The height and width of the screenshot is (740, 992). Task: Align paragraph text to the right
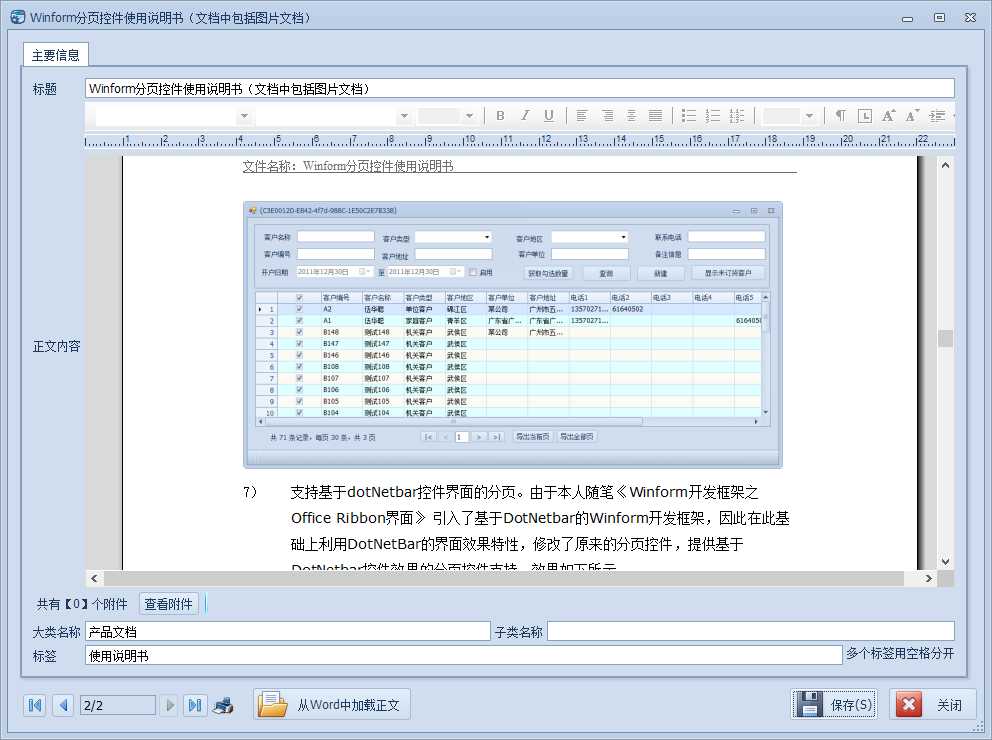(607, 116)
